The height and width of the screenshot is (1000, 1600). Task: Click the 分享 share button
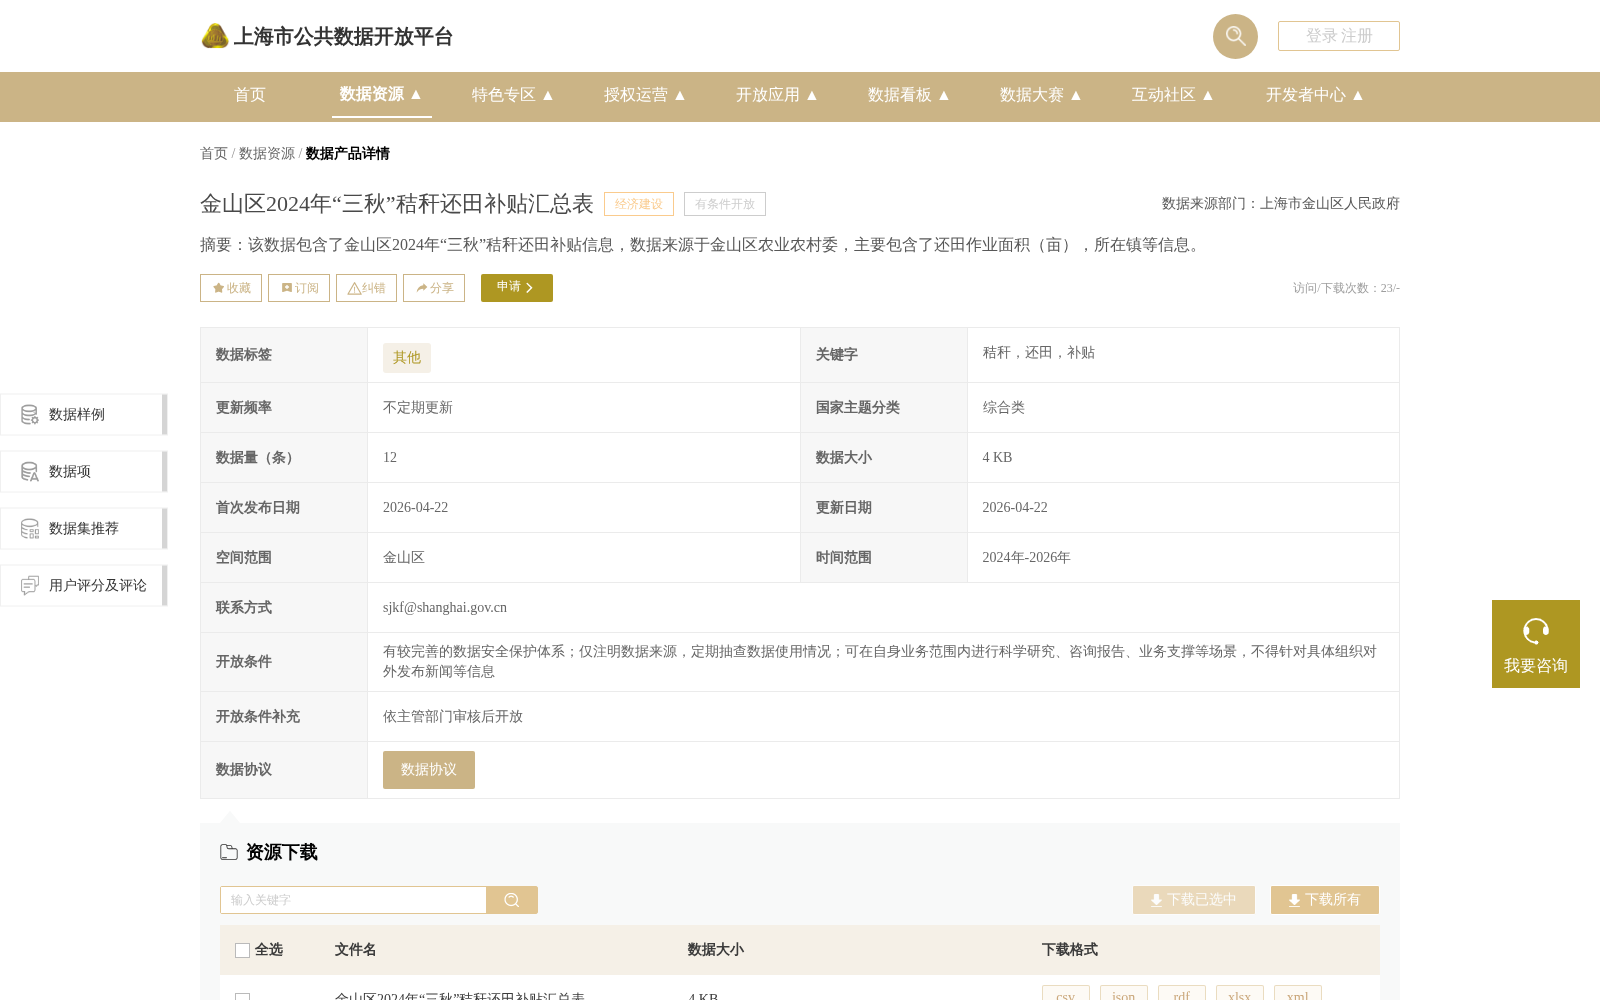(434, 288)
